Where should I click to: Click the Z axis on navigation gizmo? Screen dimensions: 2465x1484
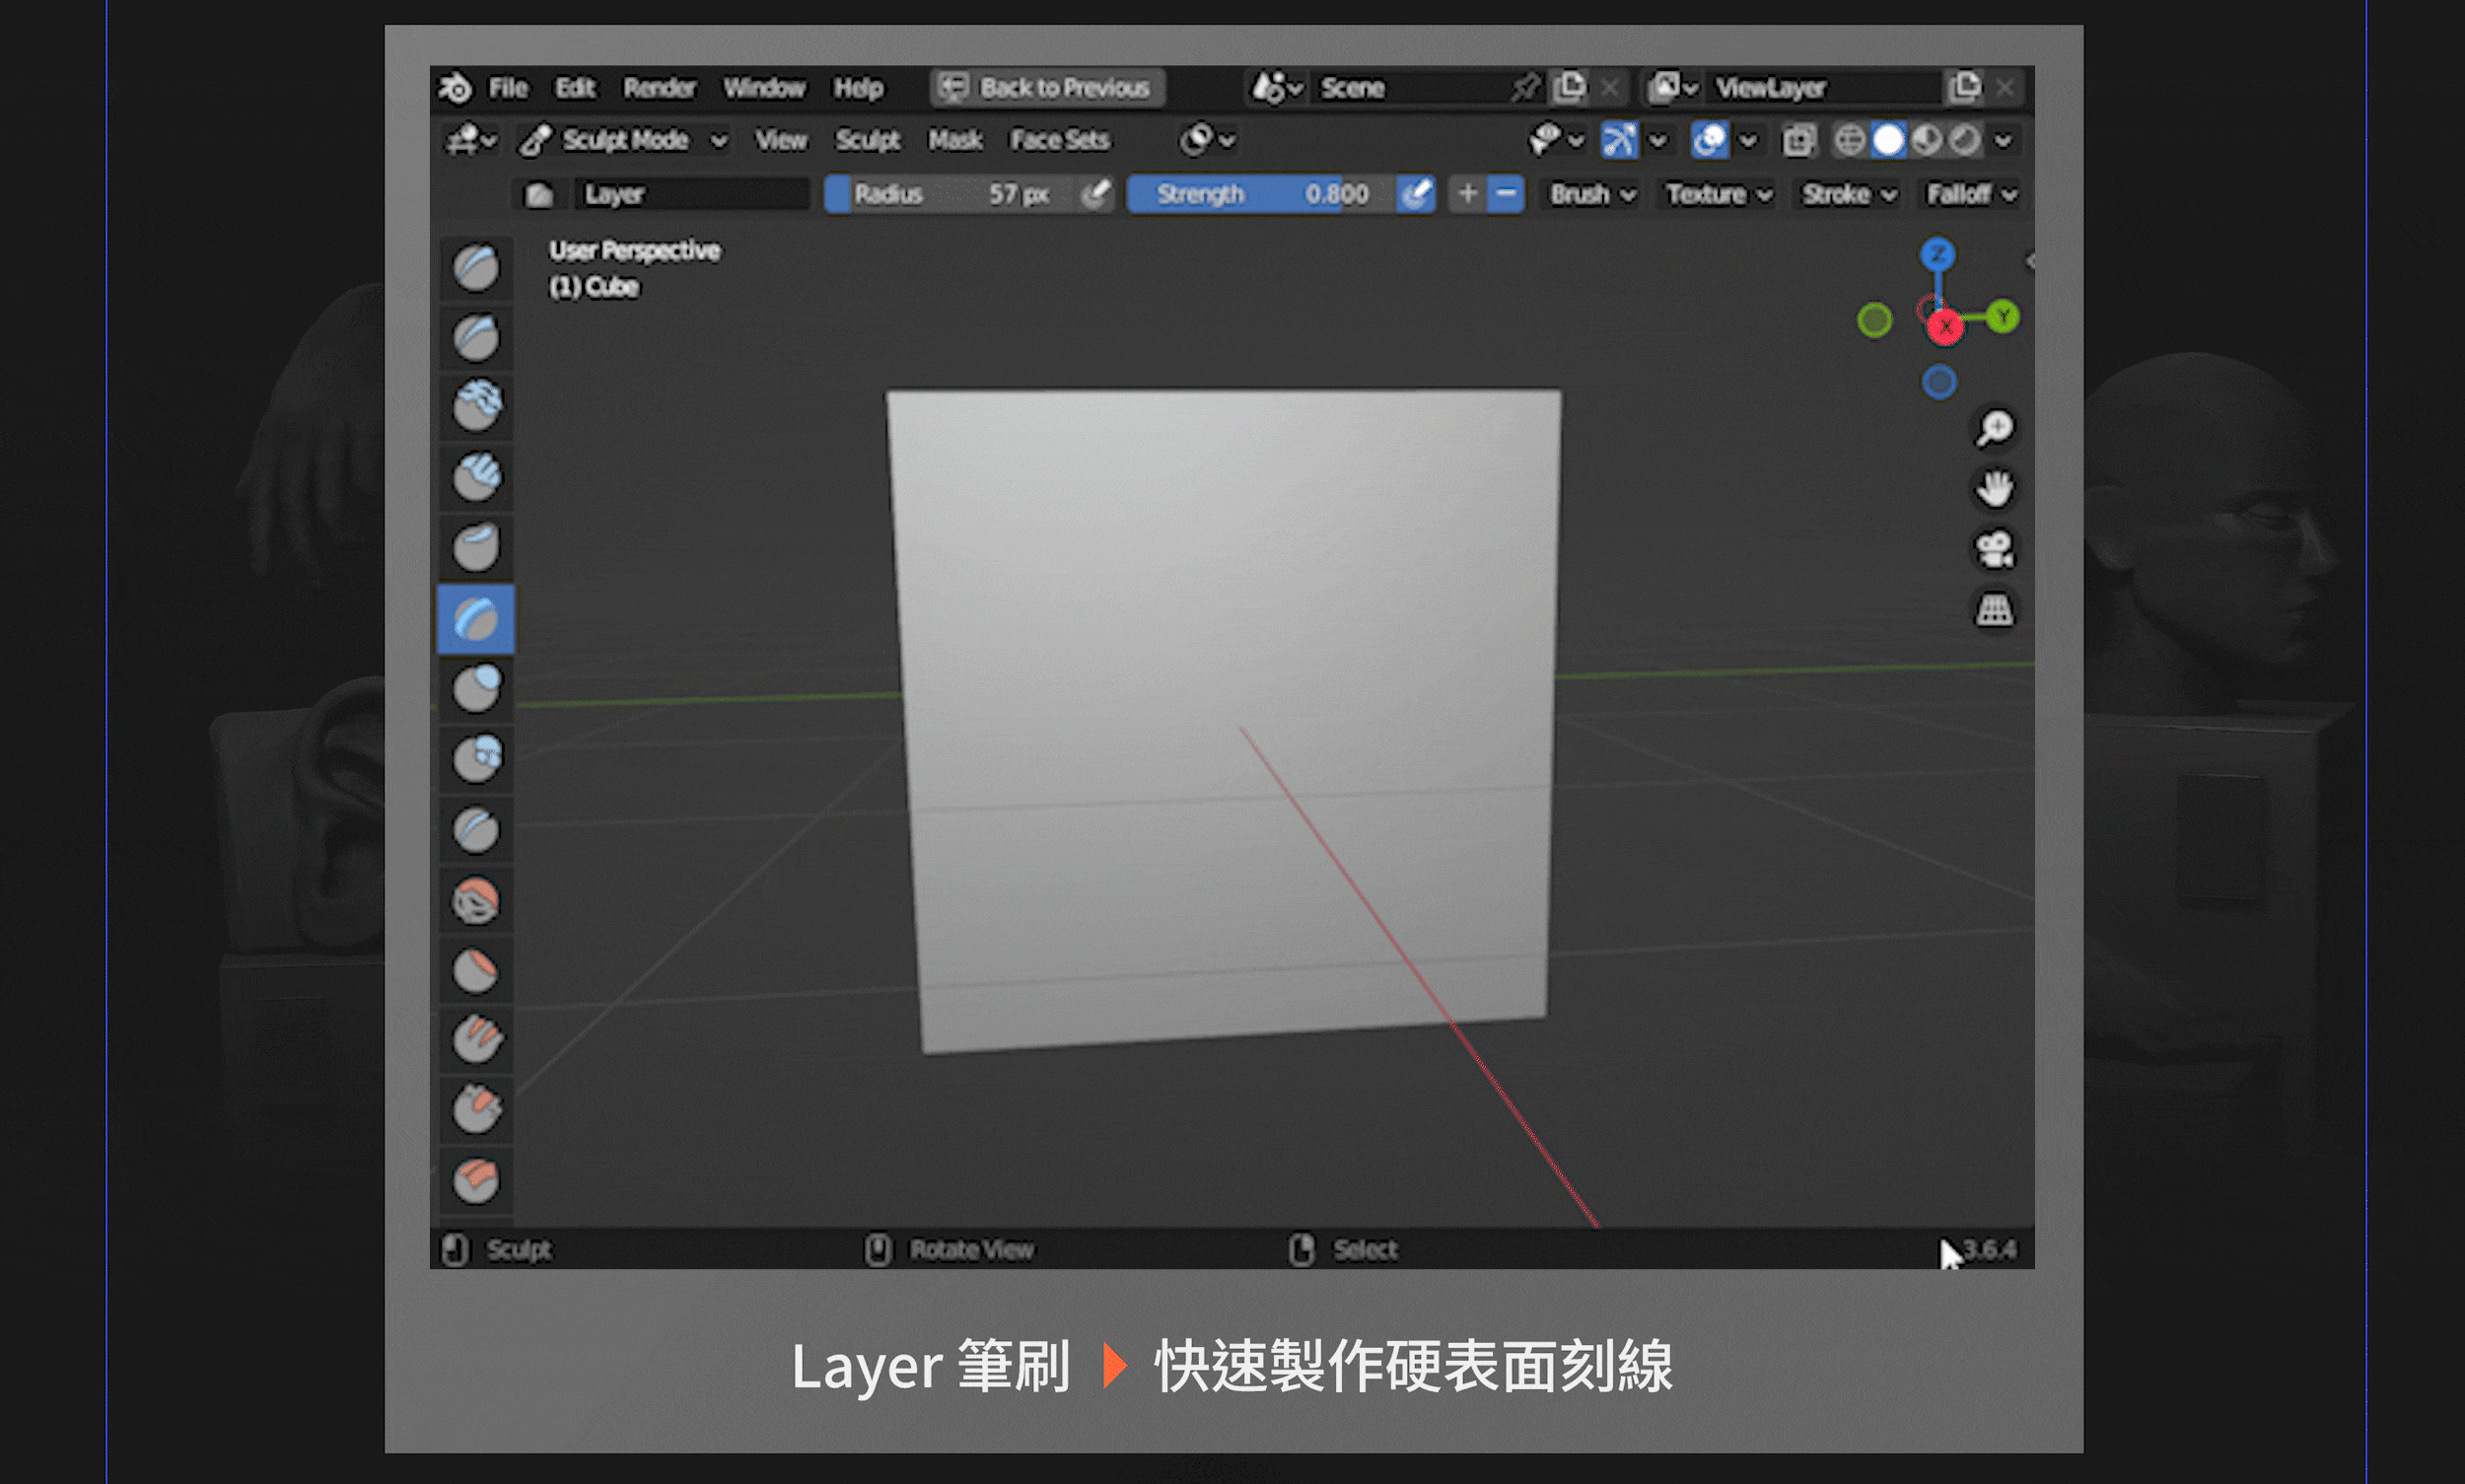pyautogui.click(x=1937, y=254)
